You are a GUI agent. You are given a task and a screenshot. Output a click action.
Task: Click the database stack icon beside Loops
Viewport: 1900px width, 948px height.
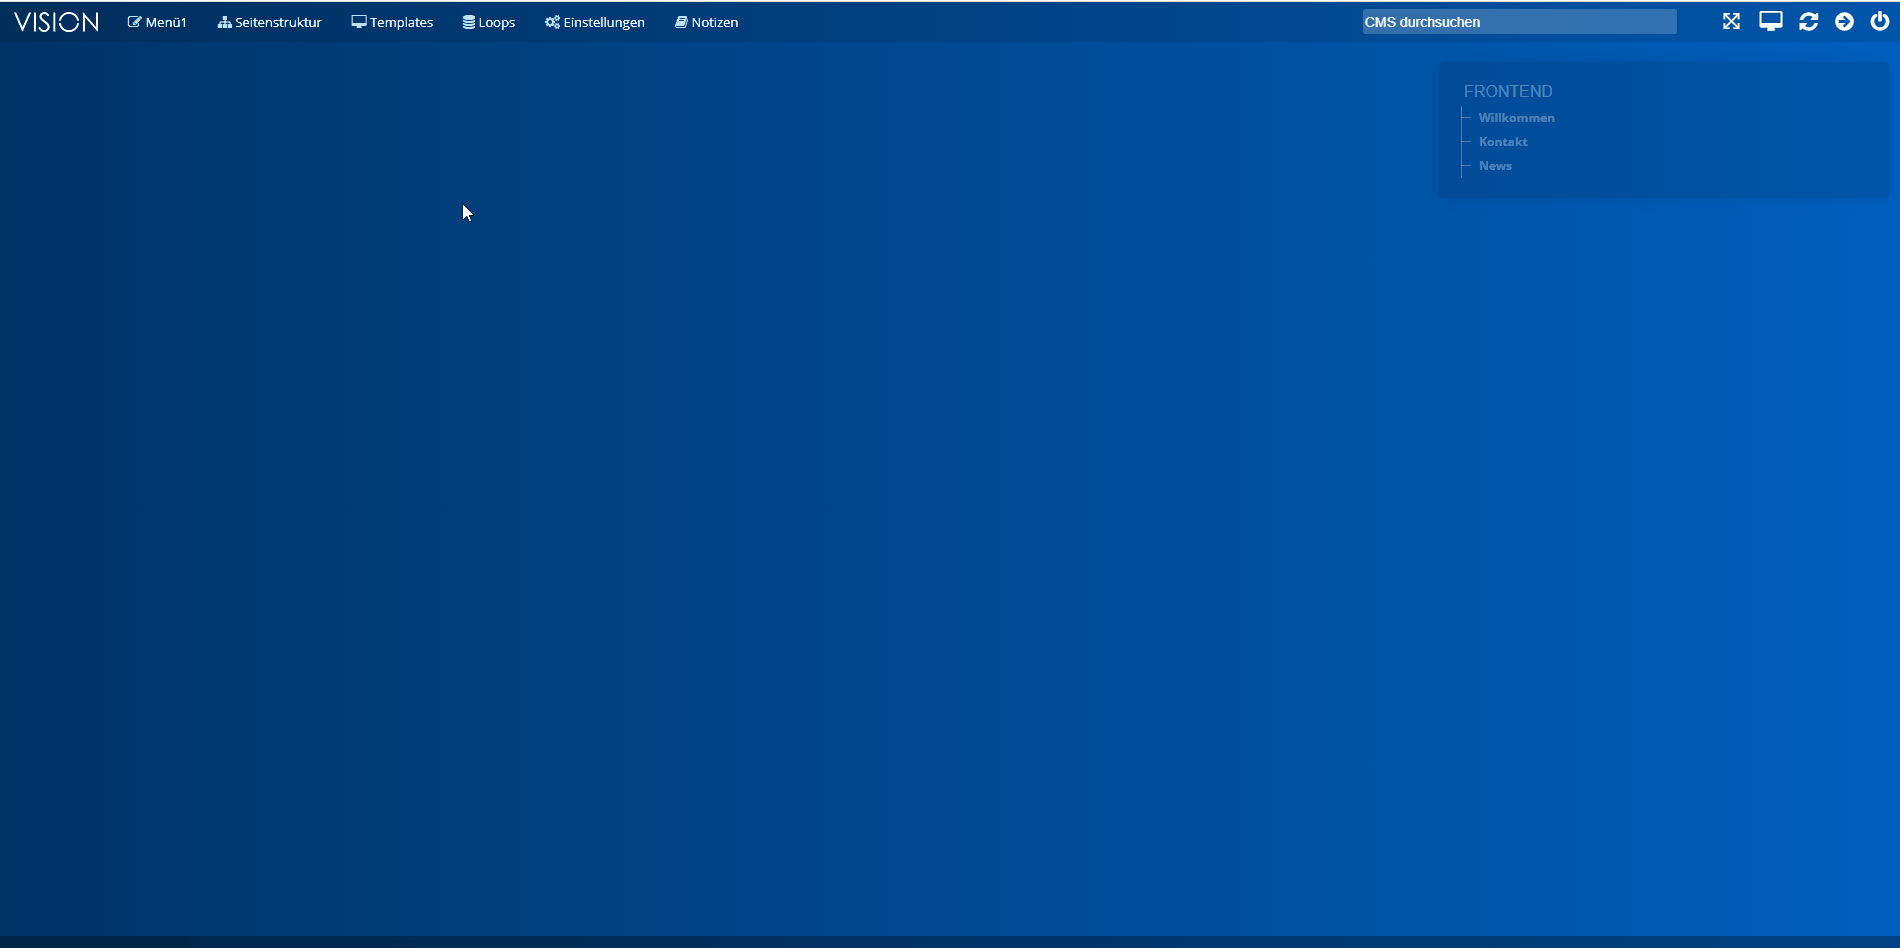[x=468, y=22]
